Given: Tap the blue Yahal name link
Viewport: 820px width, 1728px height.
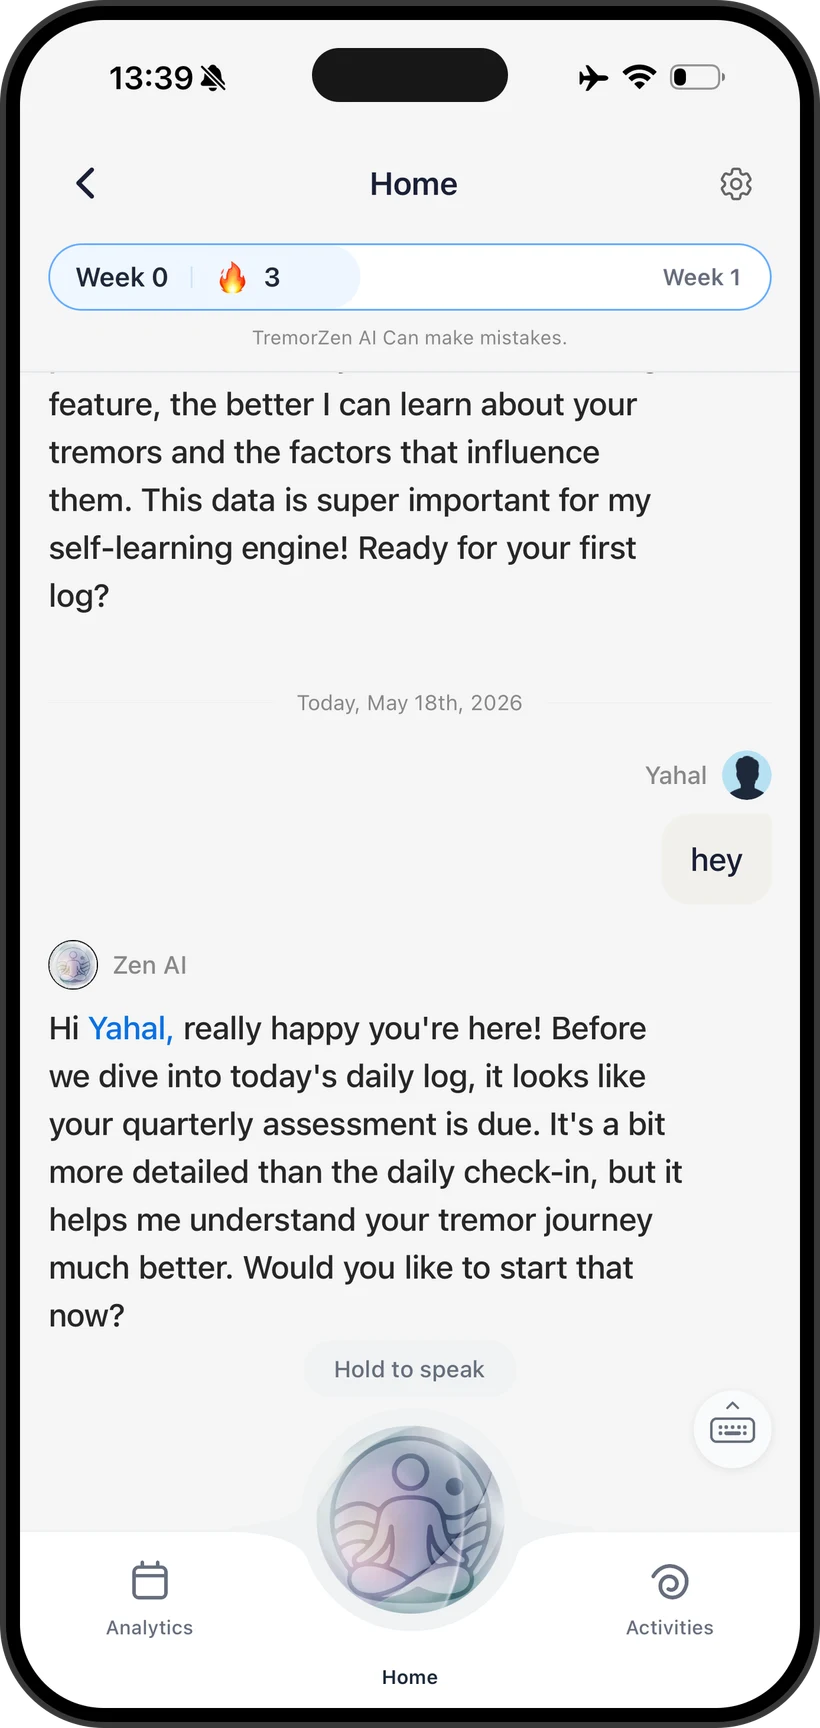Looking at the screenshot, I should pyautogui.click(x=131, y=1028).
